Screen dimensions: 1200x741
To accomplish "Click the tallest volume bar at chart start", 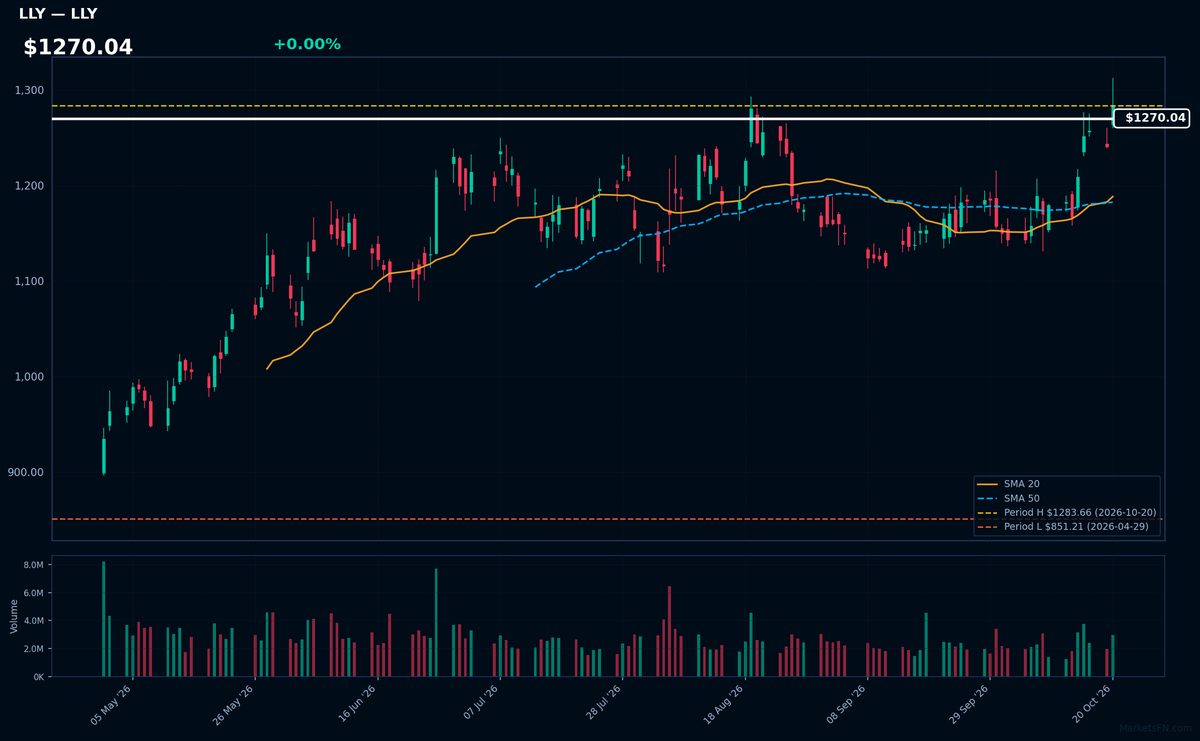I will tap(103, 619).
